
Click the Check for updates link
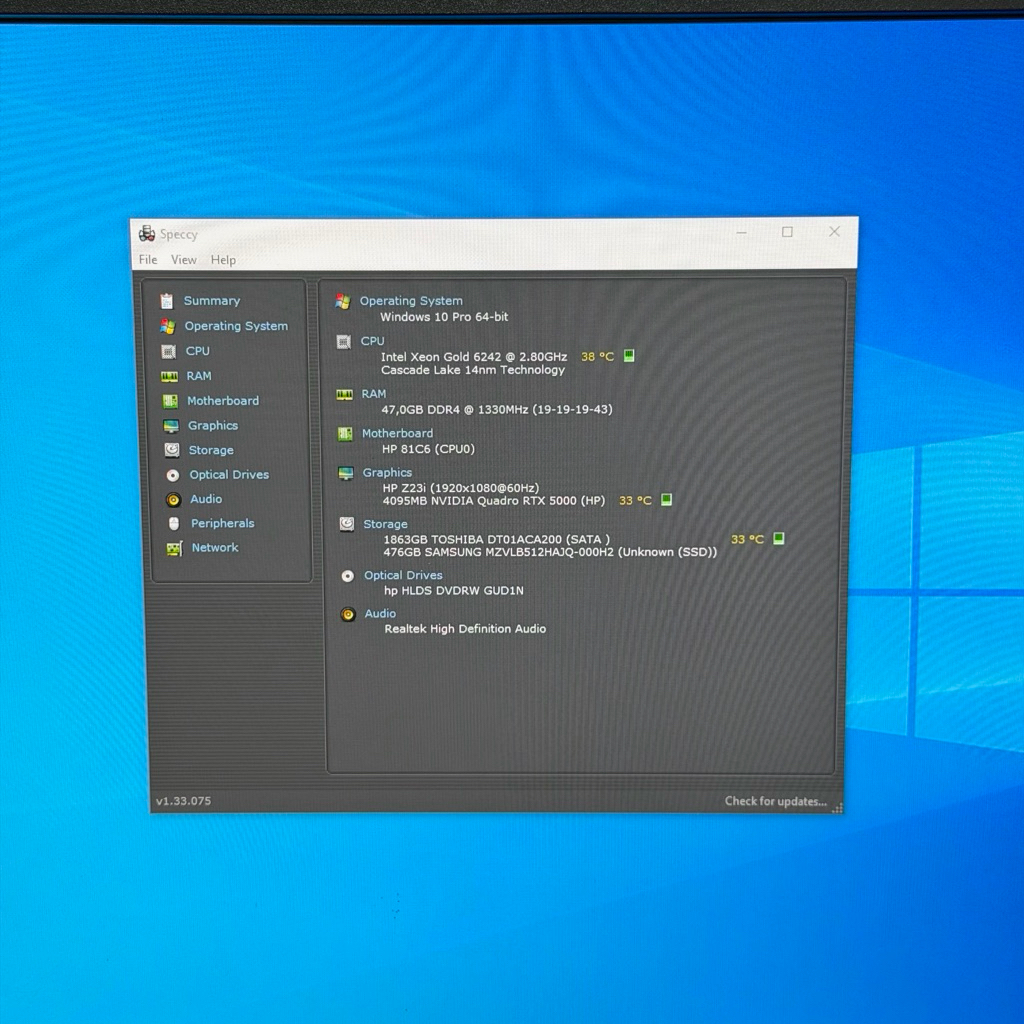[x=776, y=801]
